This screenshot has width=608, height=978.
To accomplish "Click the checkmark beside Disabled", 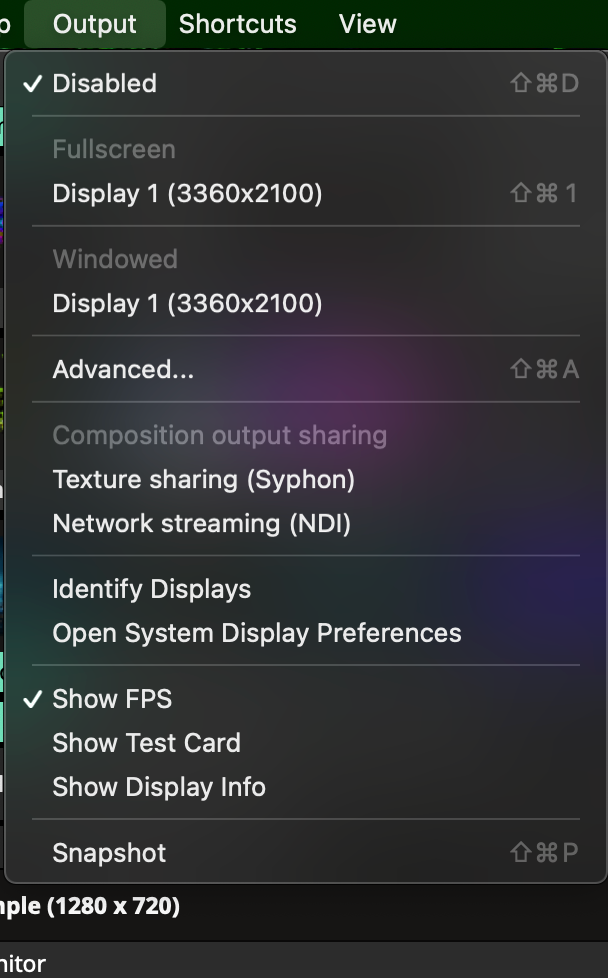I will pos(33,84).
